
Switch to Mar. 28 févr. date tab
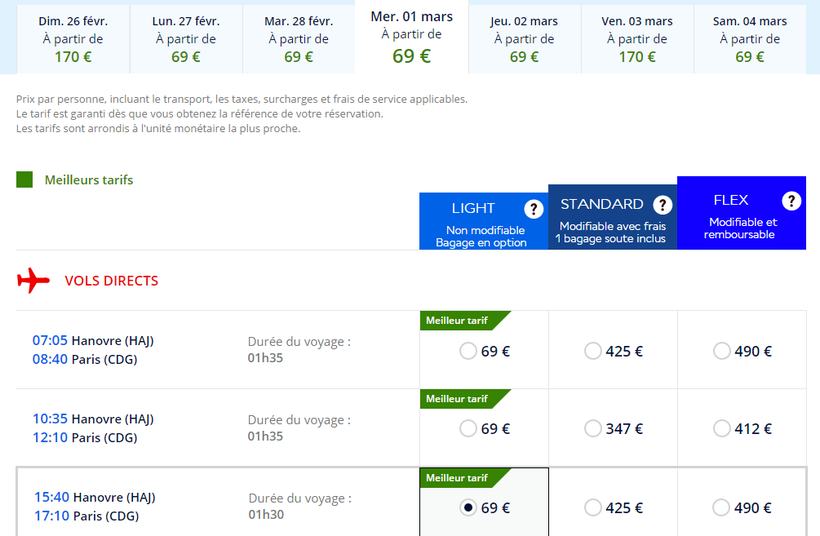point(298,38)
